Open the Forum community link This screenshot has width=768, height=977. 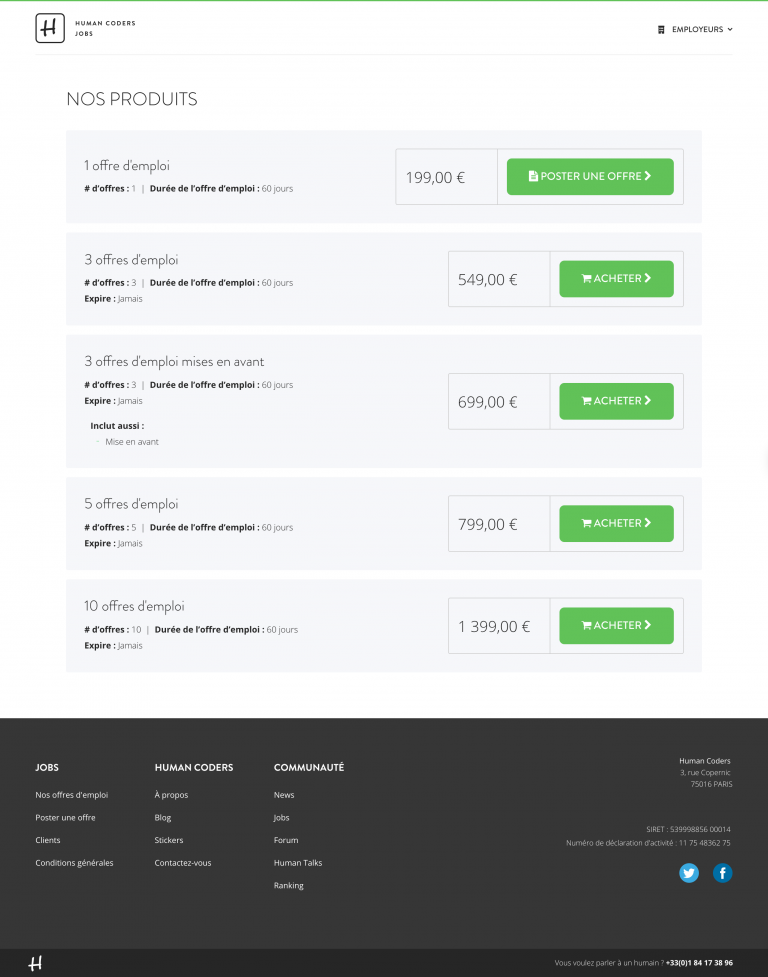[x=286, y=840]
